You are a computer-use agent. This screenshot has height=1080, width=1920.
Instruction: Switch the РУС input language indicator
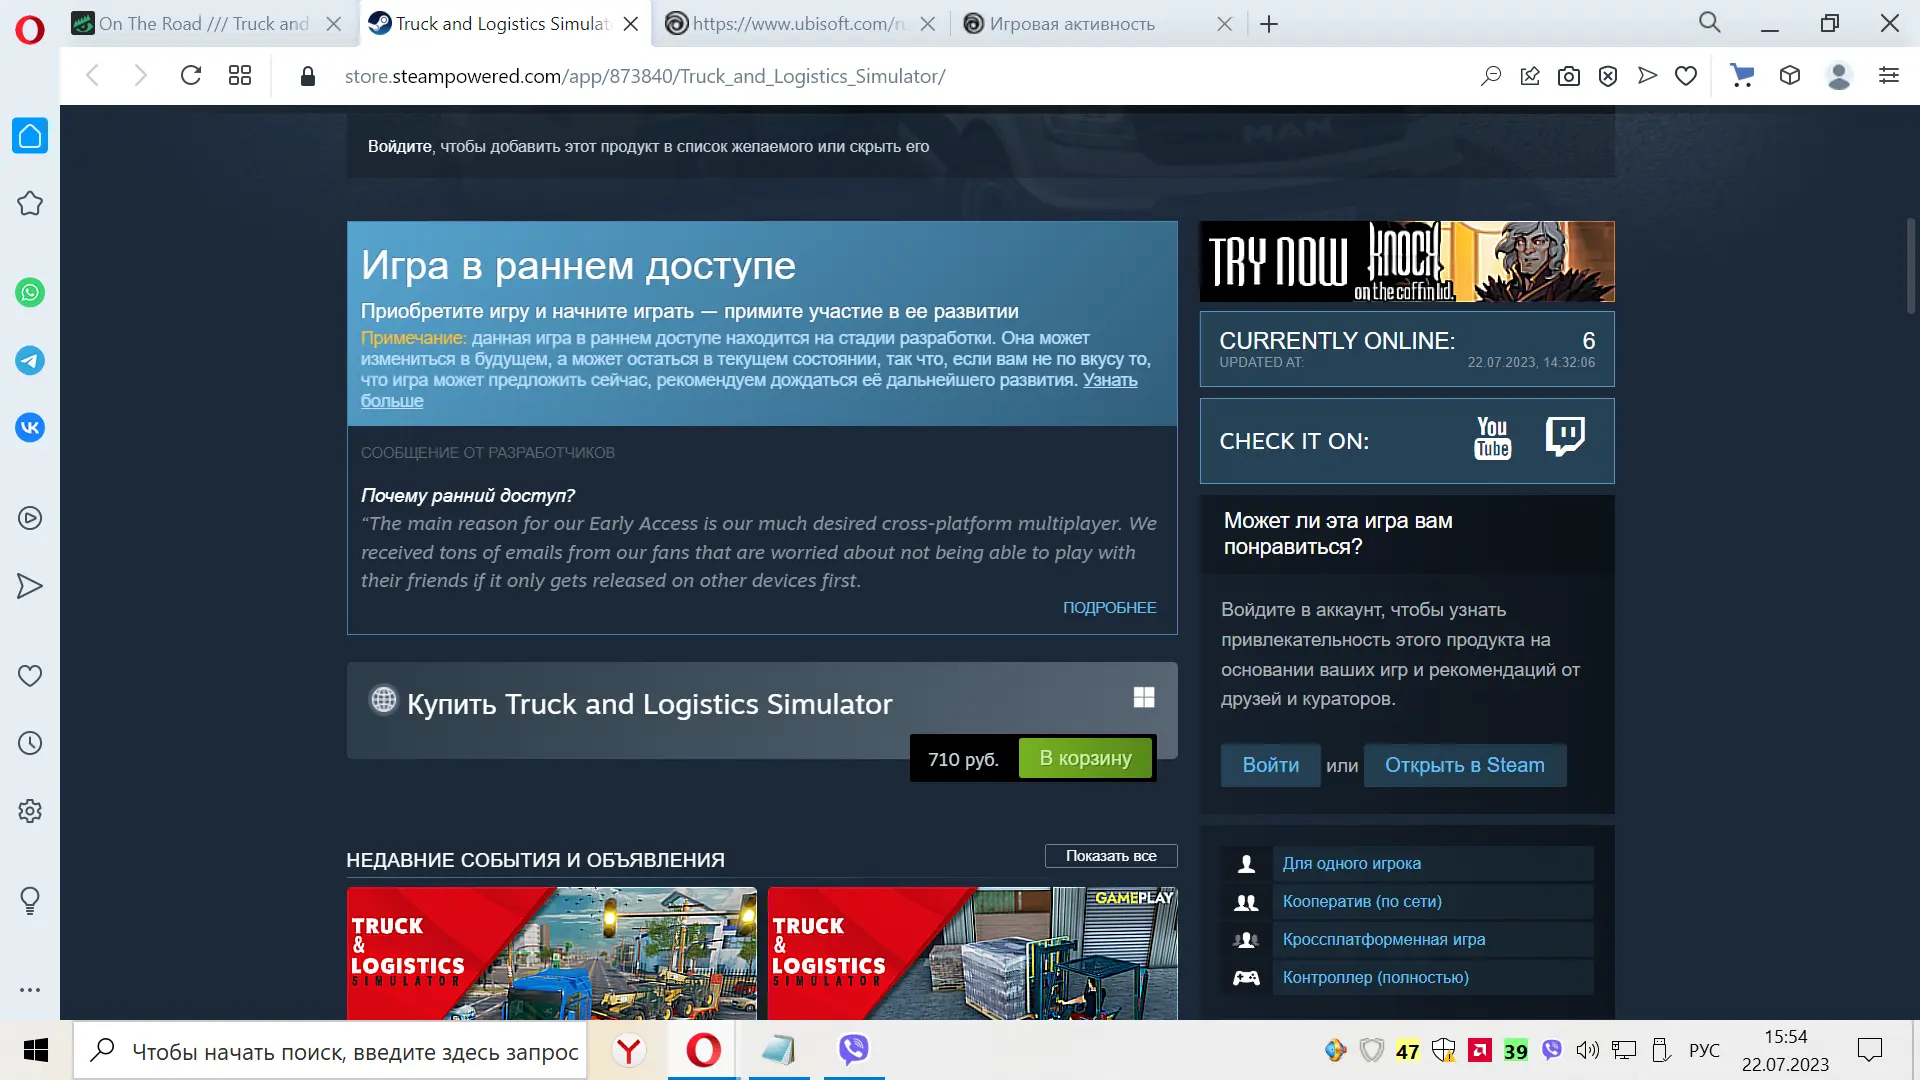pyautogui.click(x=1704, y=1051)
